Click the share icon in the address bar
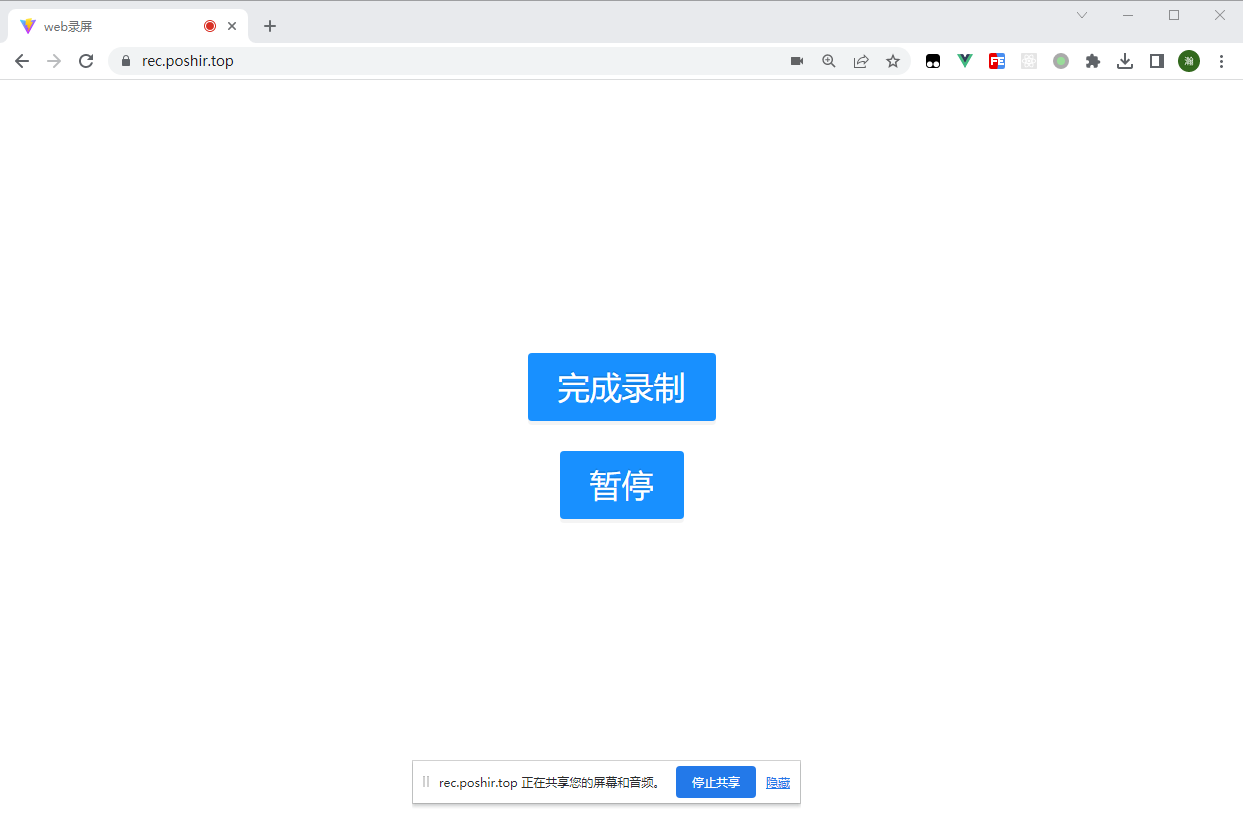 [x=861, y=61]
